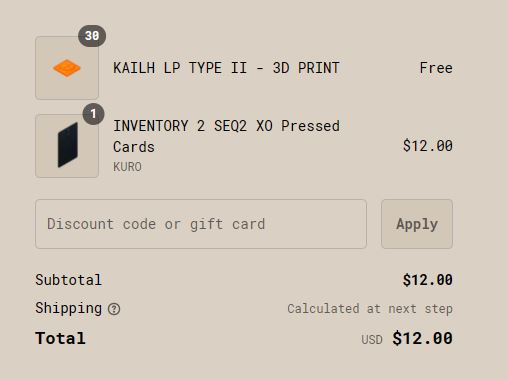Click the $12.00 price of Pressed Cards

(428, 146)
